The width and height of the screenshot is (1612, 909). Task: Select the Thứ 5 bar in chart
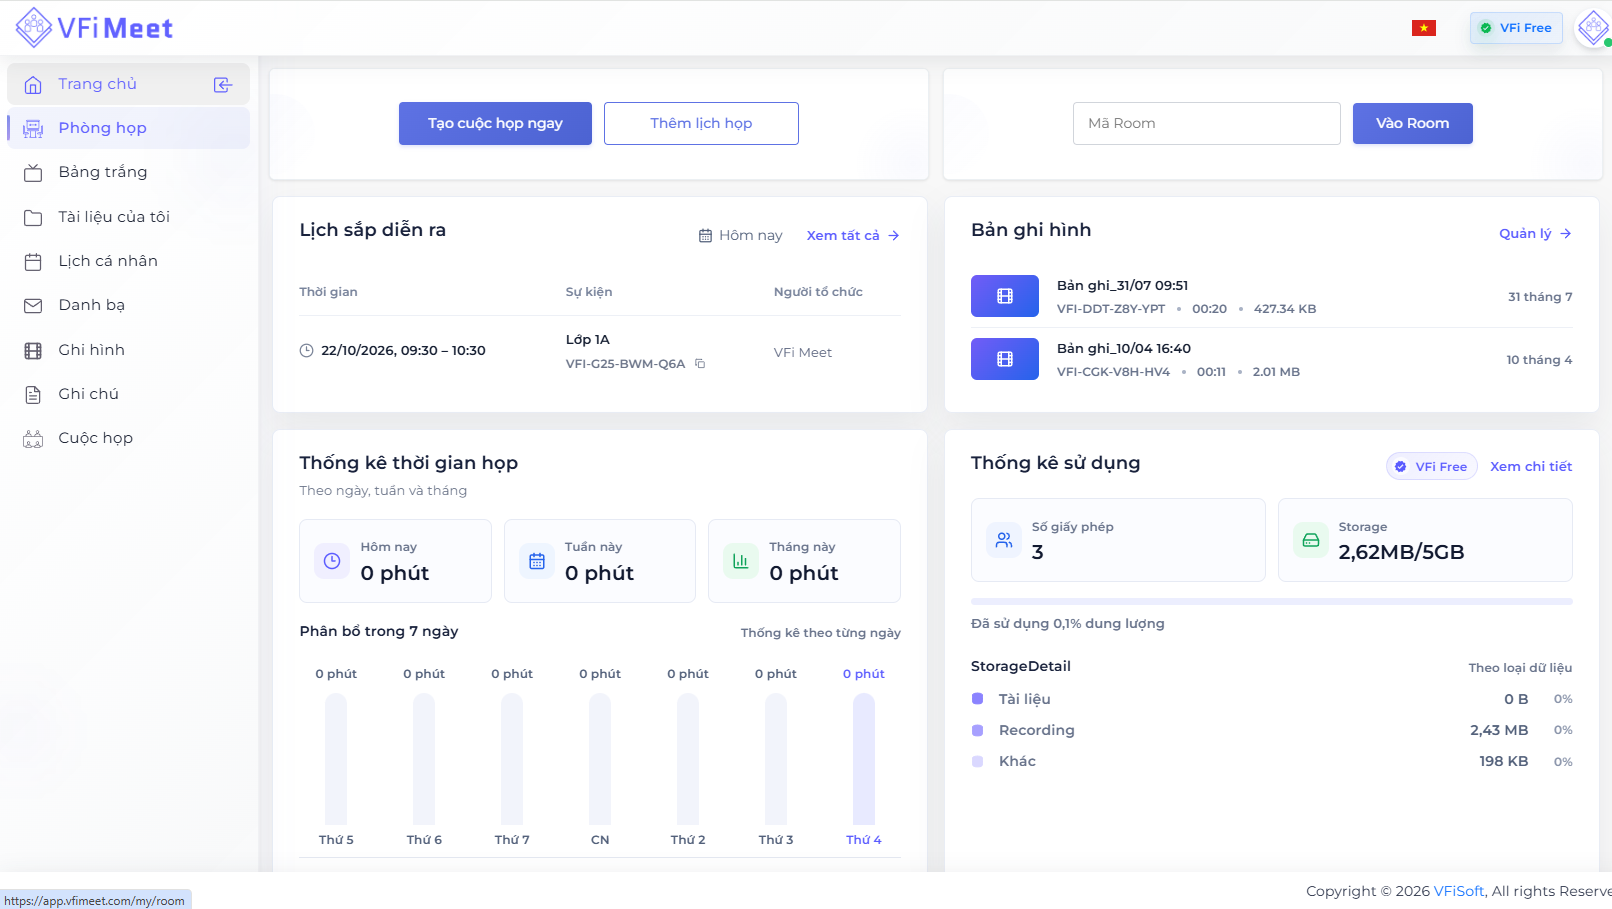(336, 759)
